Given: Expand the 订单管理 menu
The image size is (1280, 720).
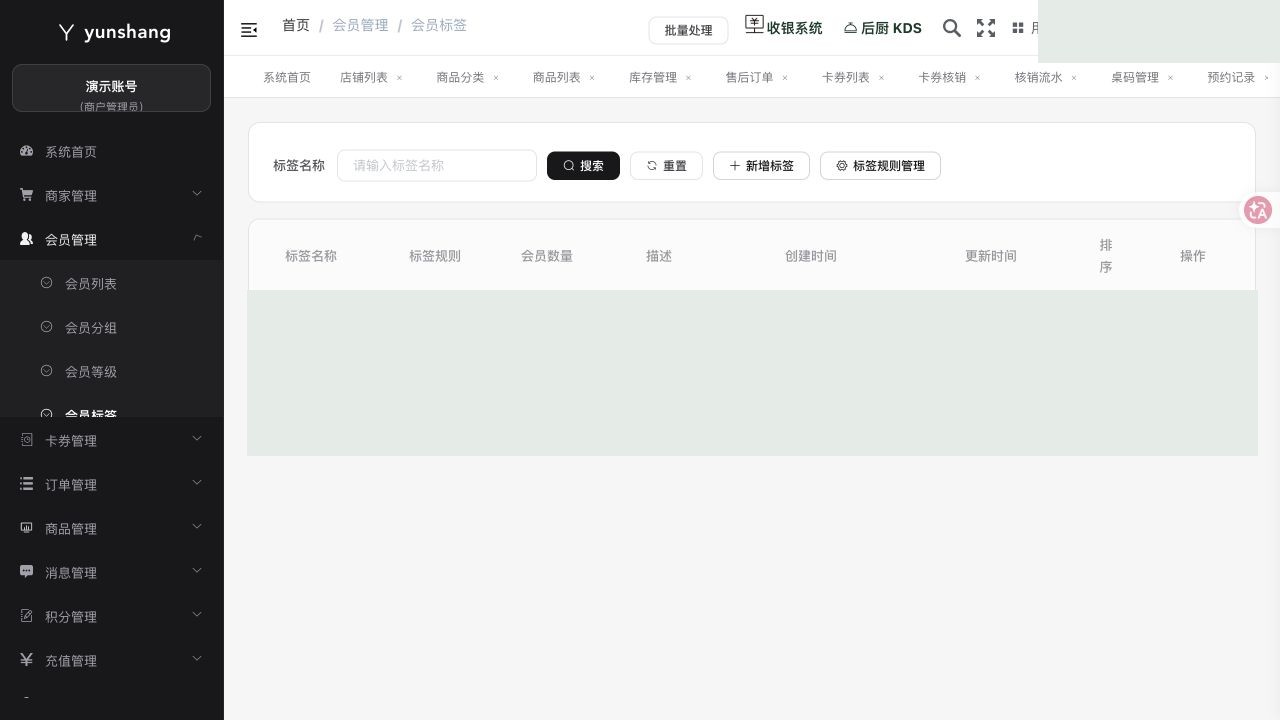Looking at the screenshot, I should 112,484.
